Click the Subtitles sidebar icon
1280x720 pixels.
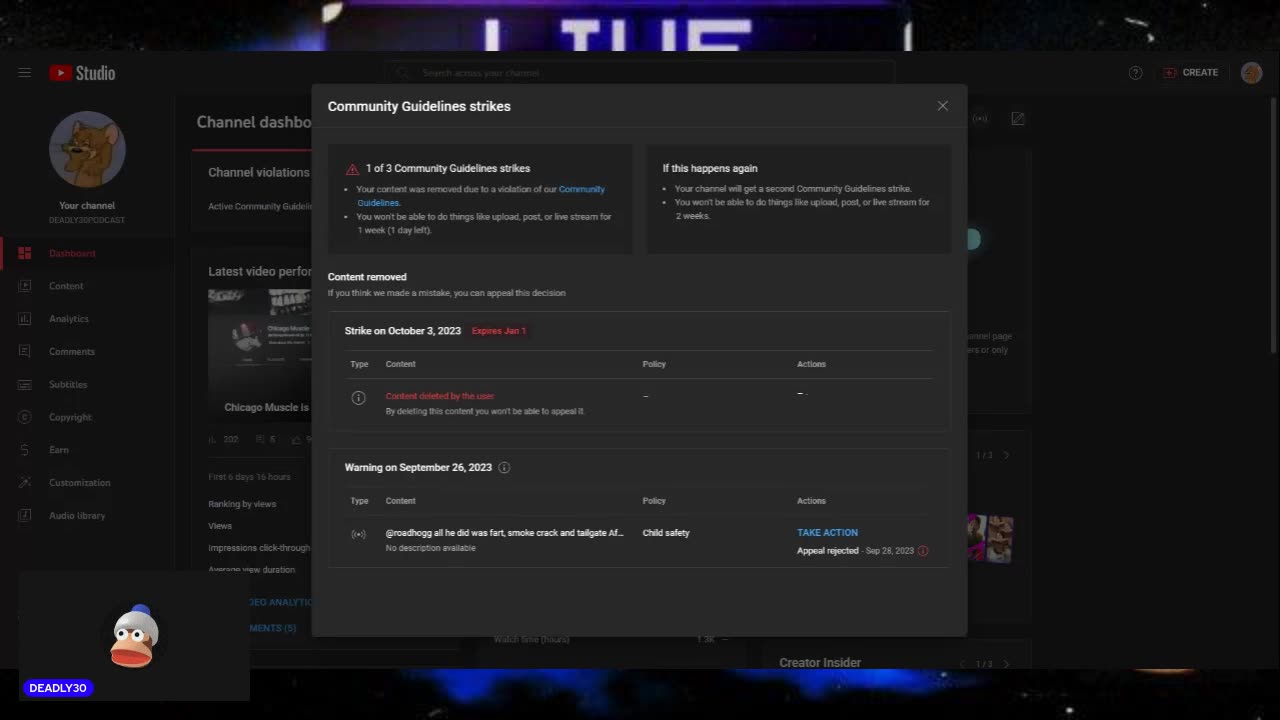pos(25,385)
